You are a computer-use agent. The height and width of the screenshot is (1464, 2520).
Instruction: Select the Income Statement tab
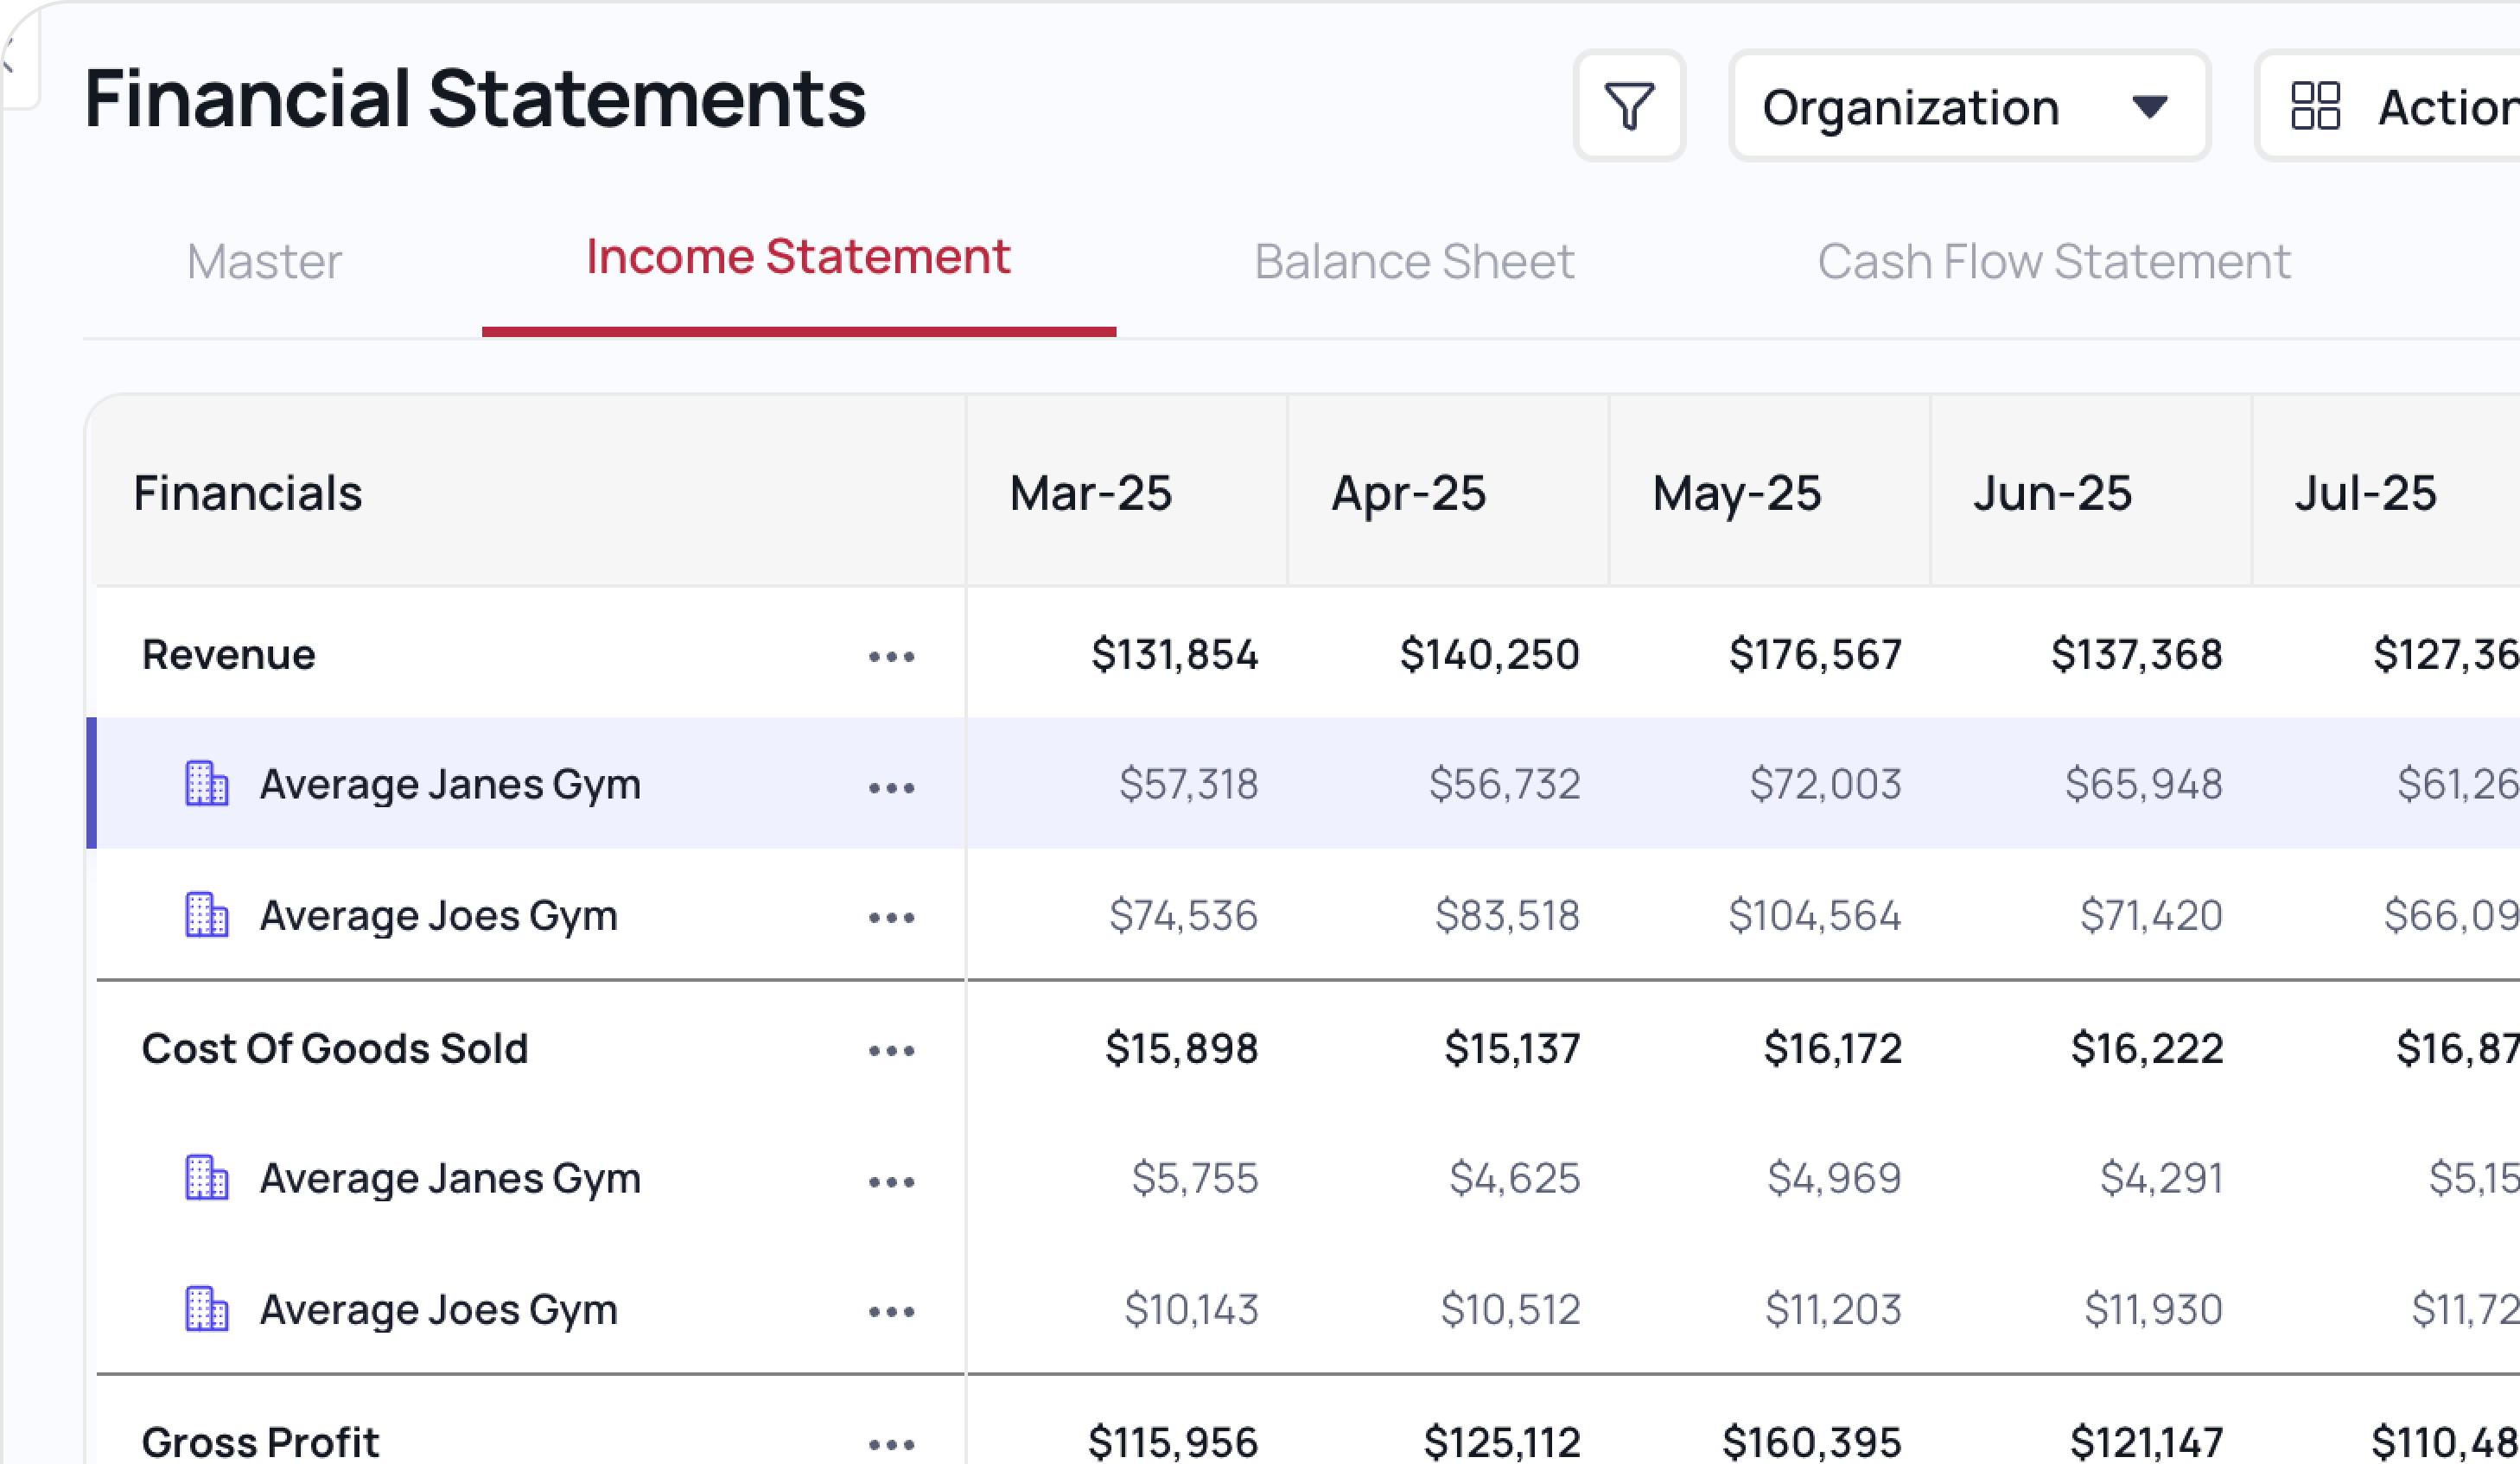coord(798,258)
